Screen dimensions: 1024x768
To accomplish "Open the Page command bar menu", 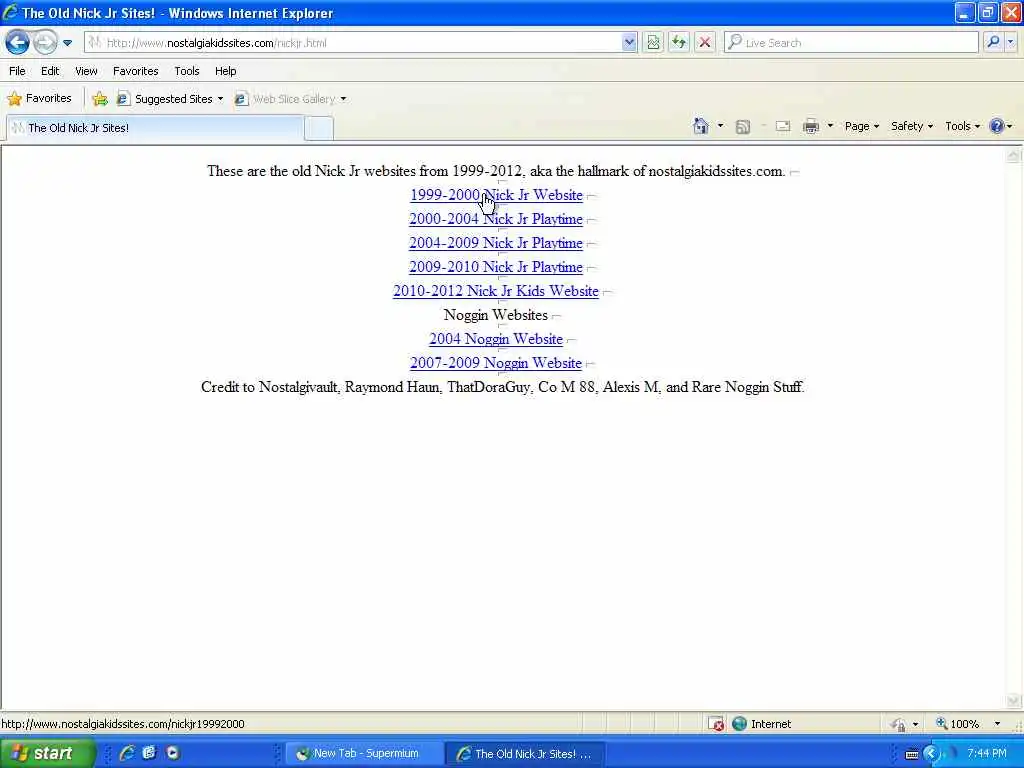I will (861, 126).
